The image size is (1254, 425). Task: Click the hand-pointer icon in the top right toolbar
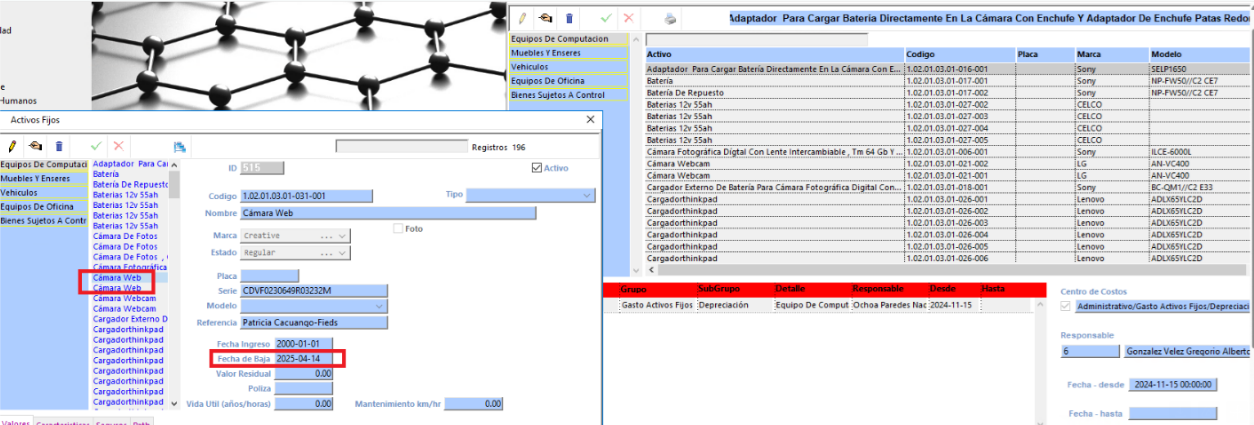[545, 18]
